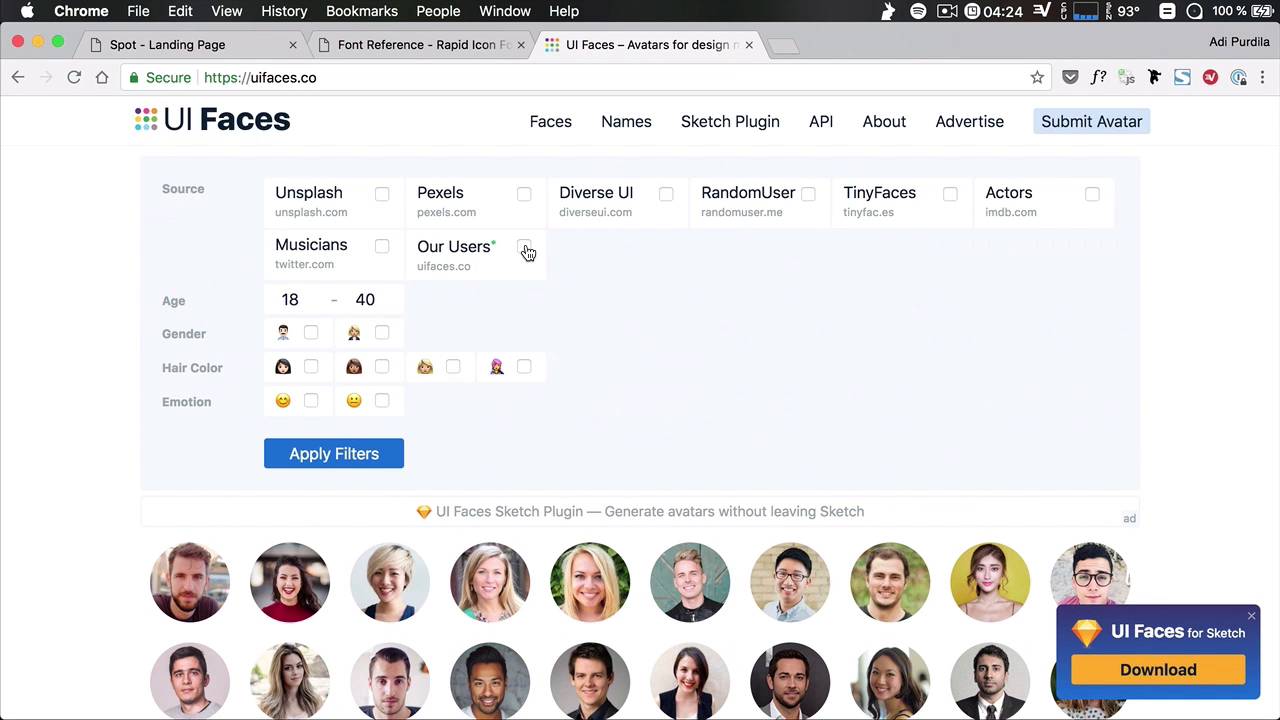The width and height of the screenshot is (1280, 720).
Task: Close the UI Faces tab
Action: (749, 45)
